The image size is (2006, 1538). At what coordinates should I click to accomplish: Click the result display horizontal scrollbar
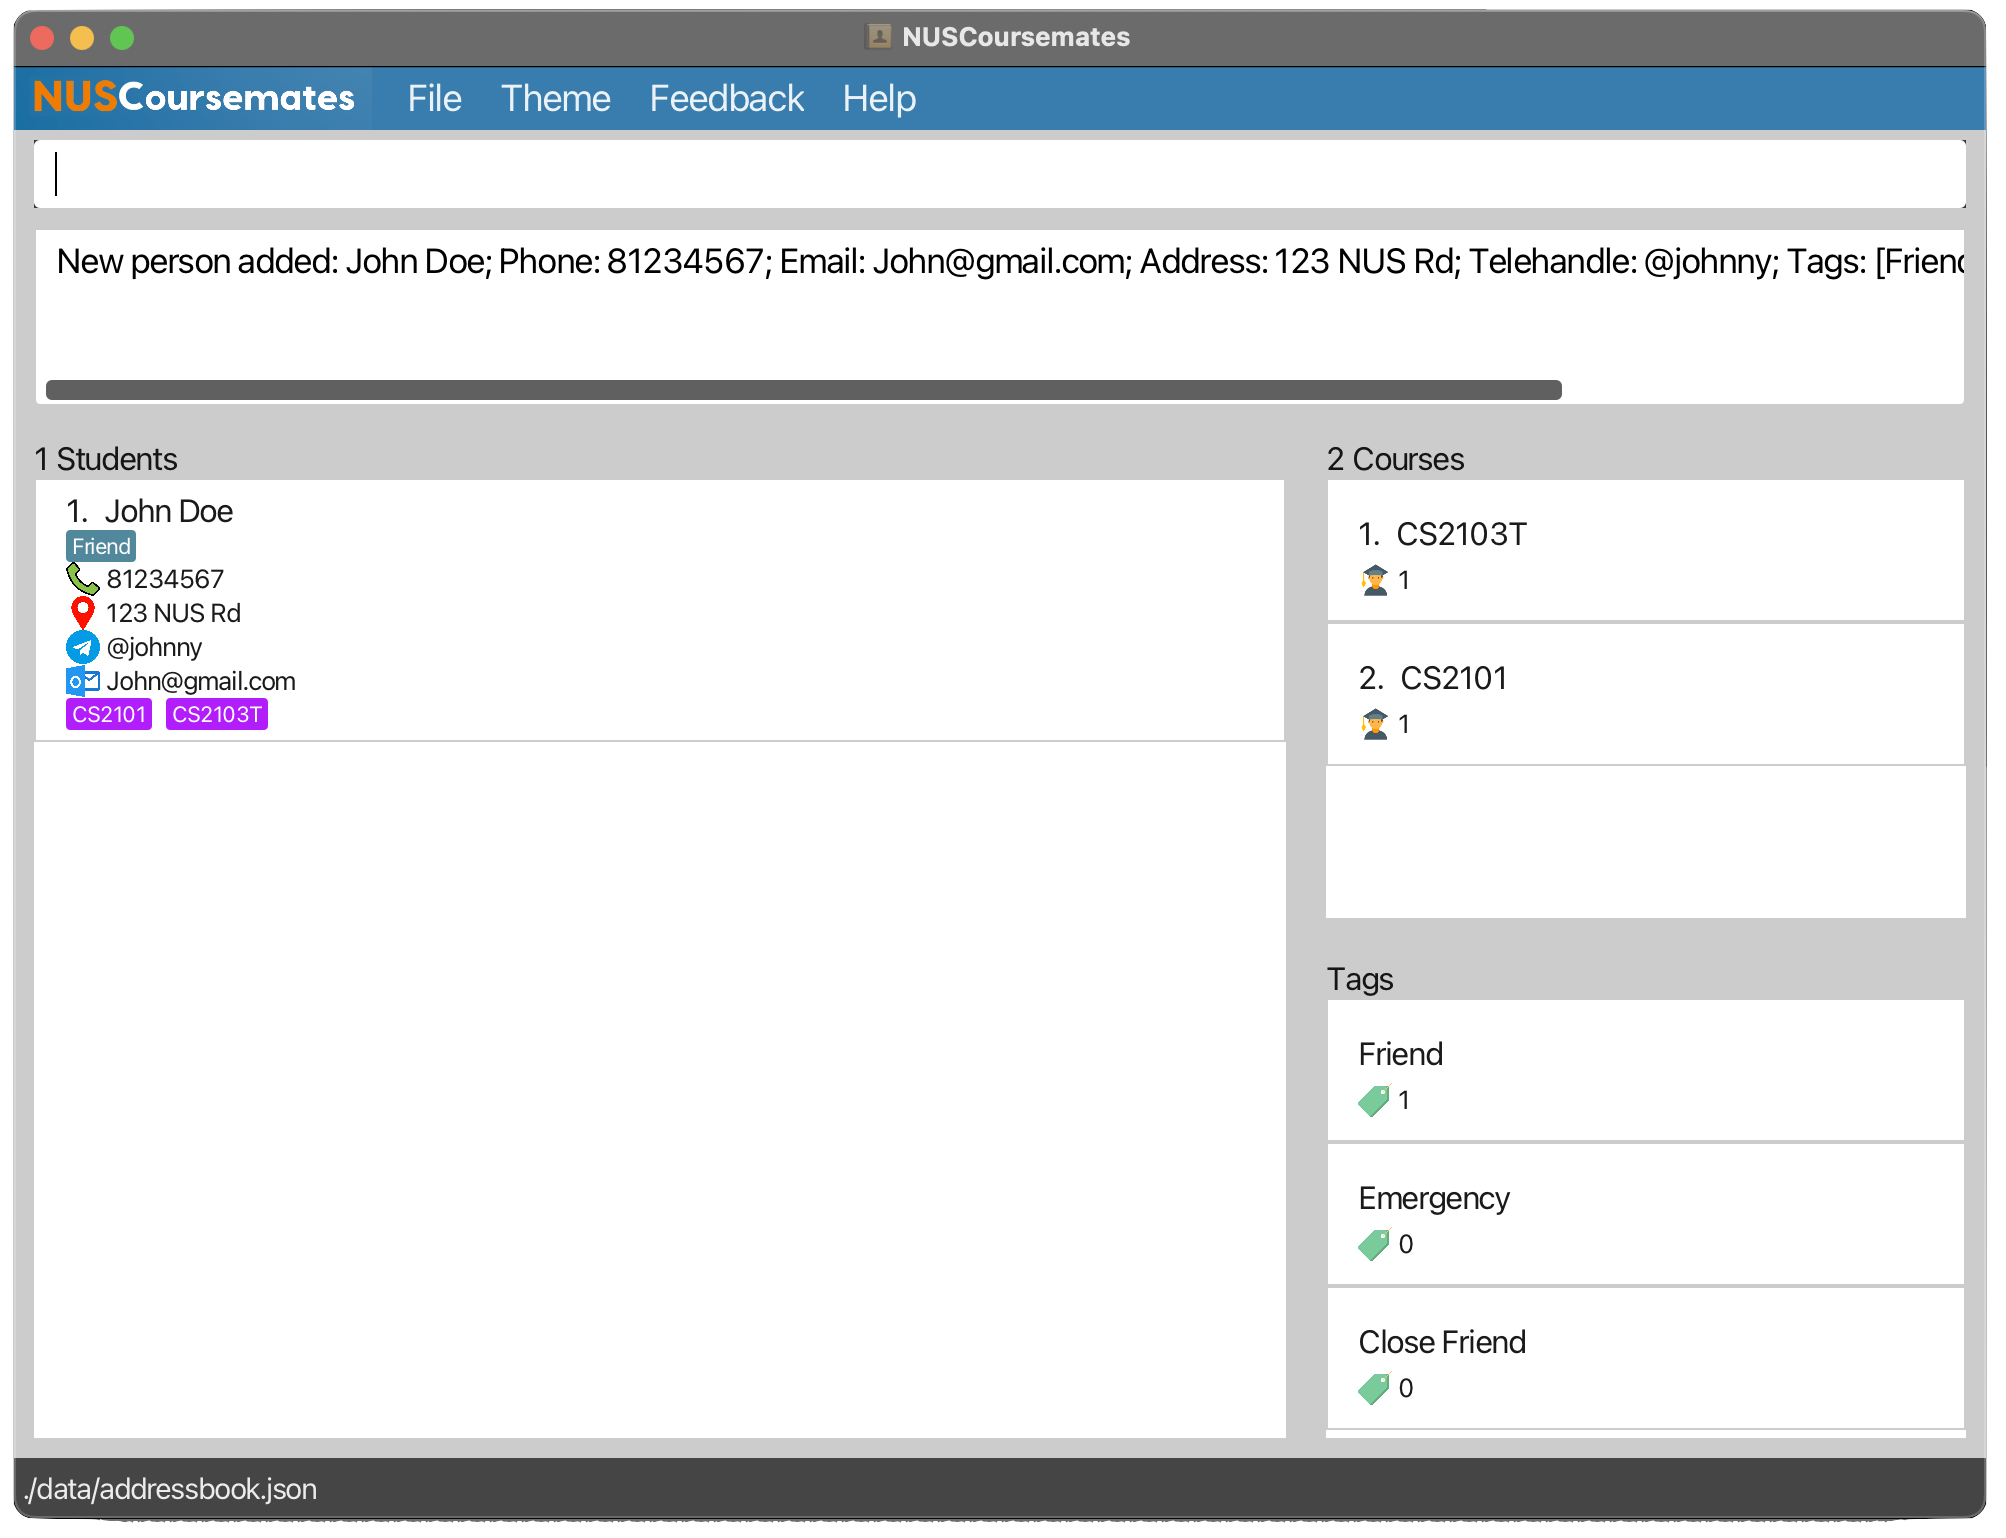[x=804, y=390]
